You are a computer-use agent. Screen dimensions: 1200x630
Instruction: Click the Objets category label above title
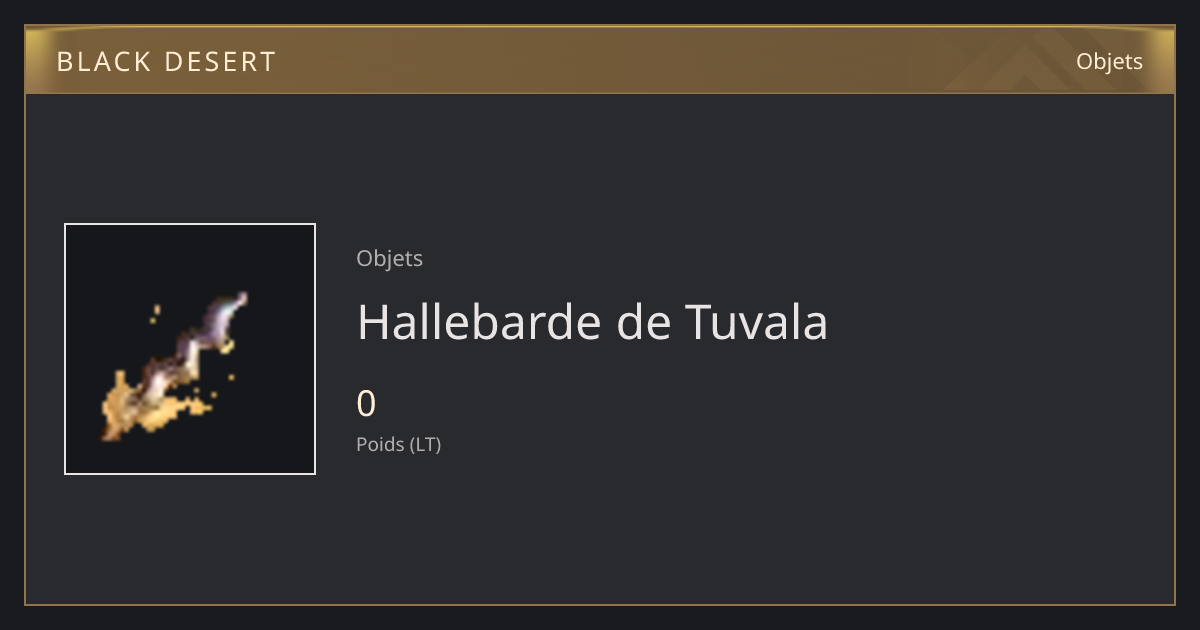click(389, 258)
